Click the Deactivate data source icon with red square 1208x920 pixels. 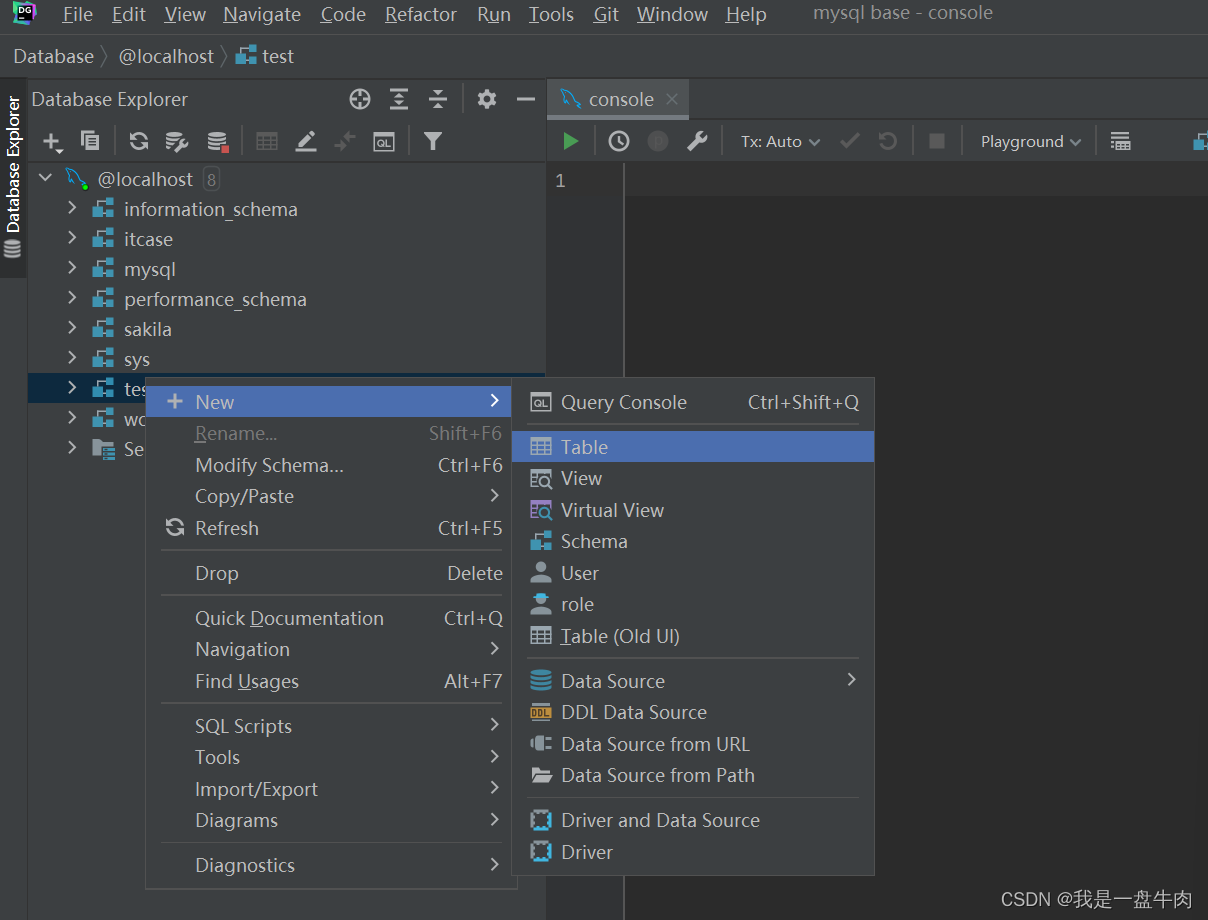pyautogui.click(x=217, y=141)
